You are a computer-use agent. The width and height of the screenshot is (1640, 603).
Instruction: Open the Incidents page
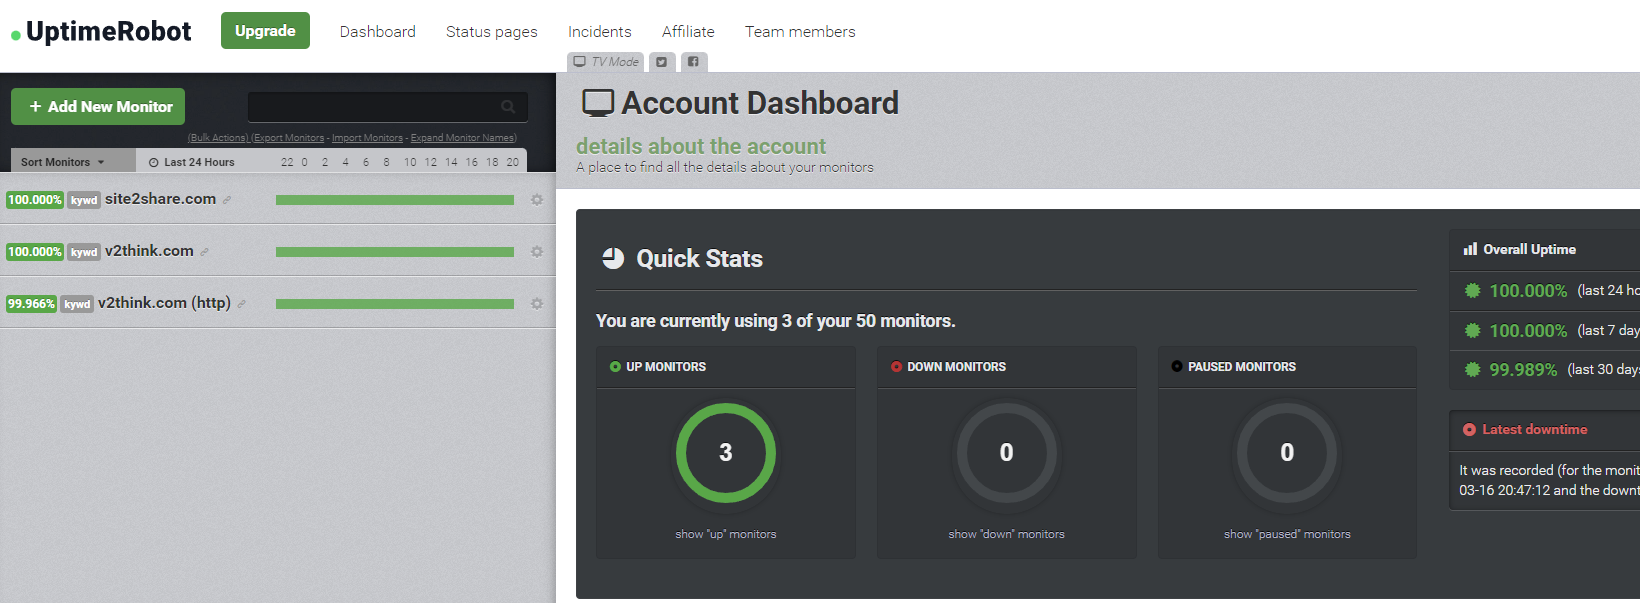(599, 32)
